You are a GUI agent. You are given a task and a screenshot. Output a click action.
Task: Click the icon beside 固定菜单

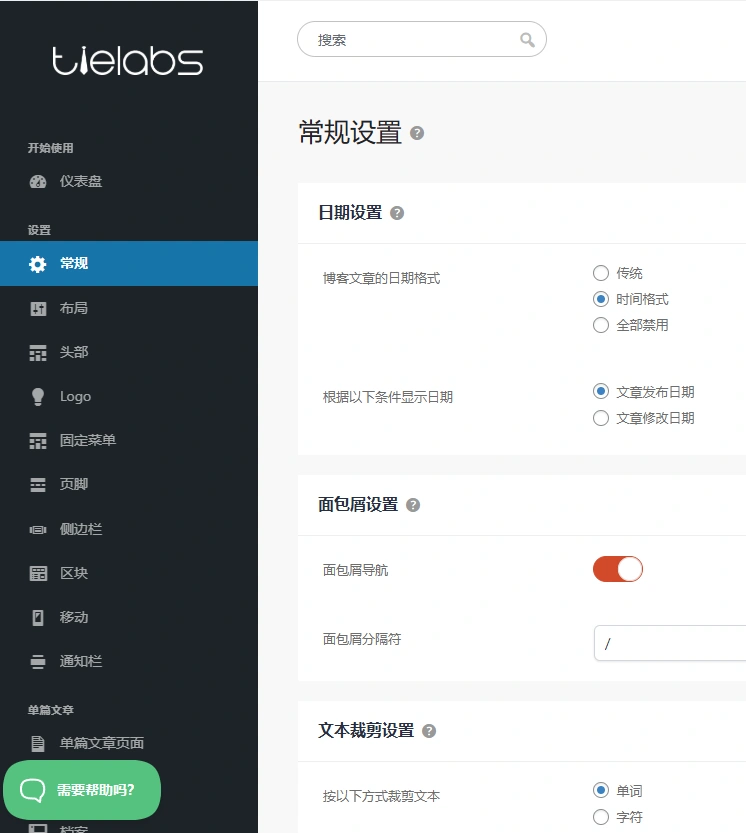[x=38, y=441]
